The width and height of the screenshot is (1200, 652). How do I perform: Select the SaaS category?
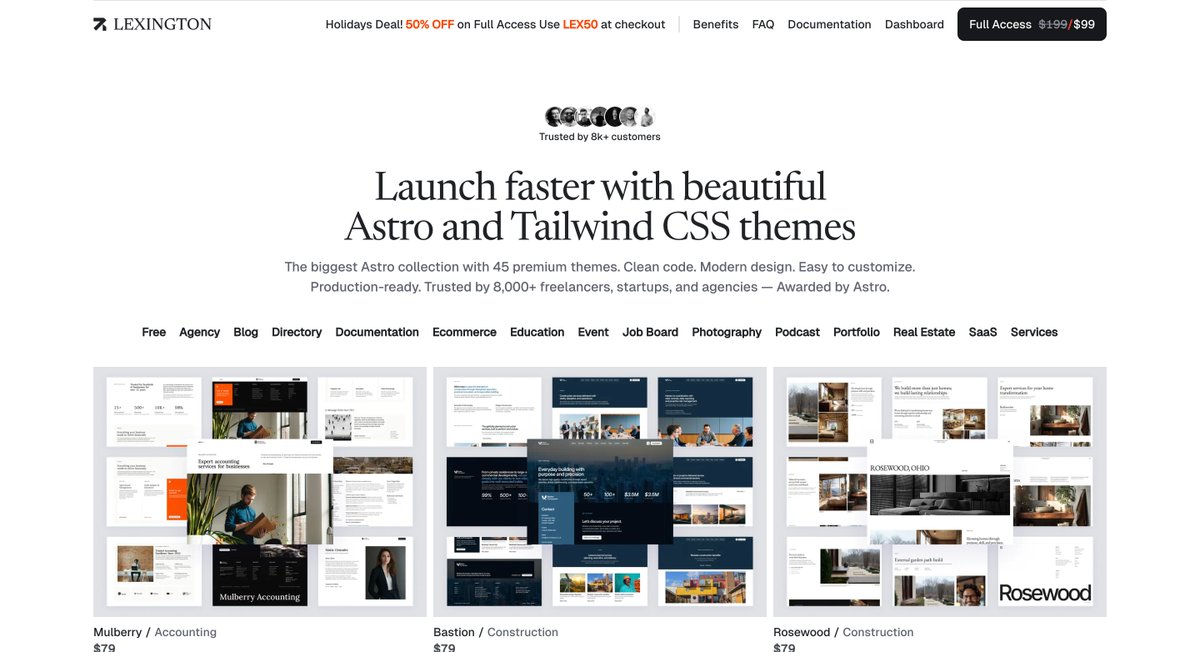(983, 332)
